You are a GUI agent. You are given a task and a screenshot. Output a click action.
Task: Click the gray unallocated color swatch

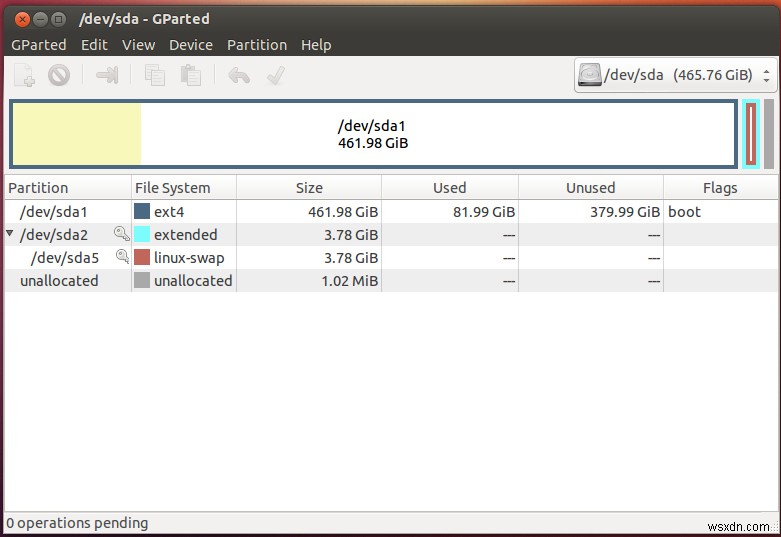tap(142, 280)
